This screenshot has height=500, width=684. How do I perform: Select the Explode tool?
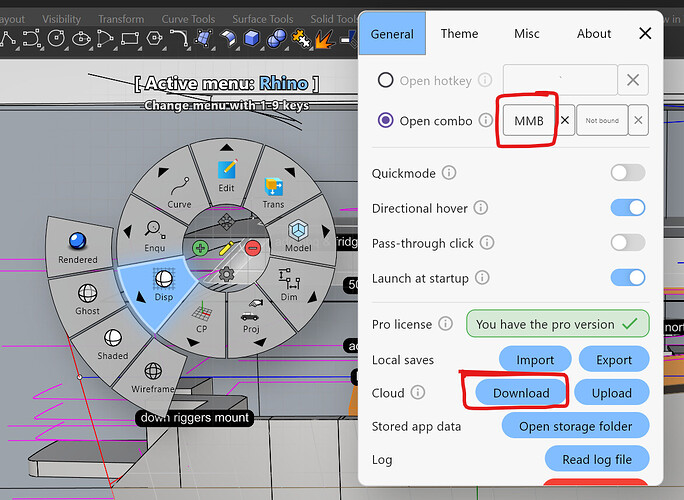325,39
